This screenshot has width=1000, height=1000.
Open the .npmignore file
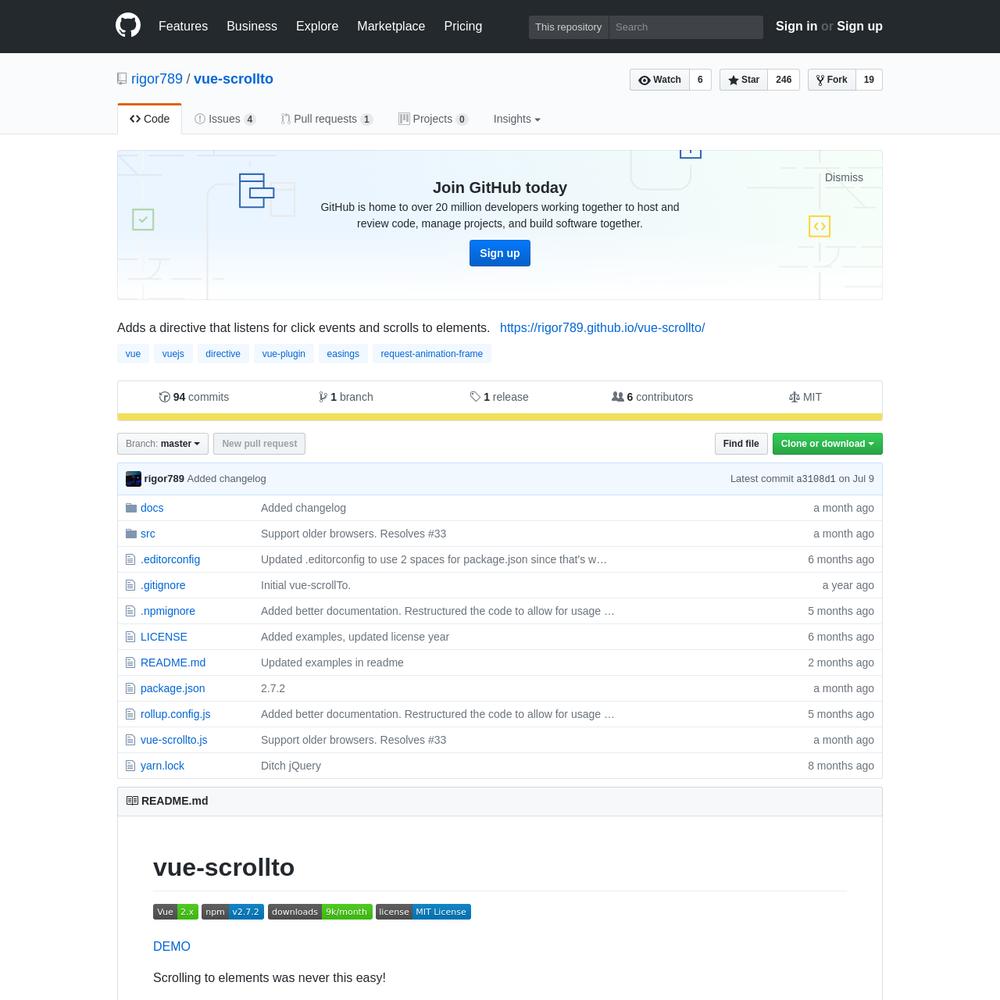click(x=168, y=611)
